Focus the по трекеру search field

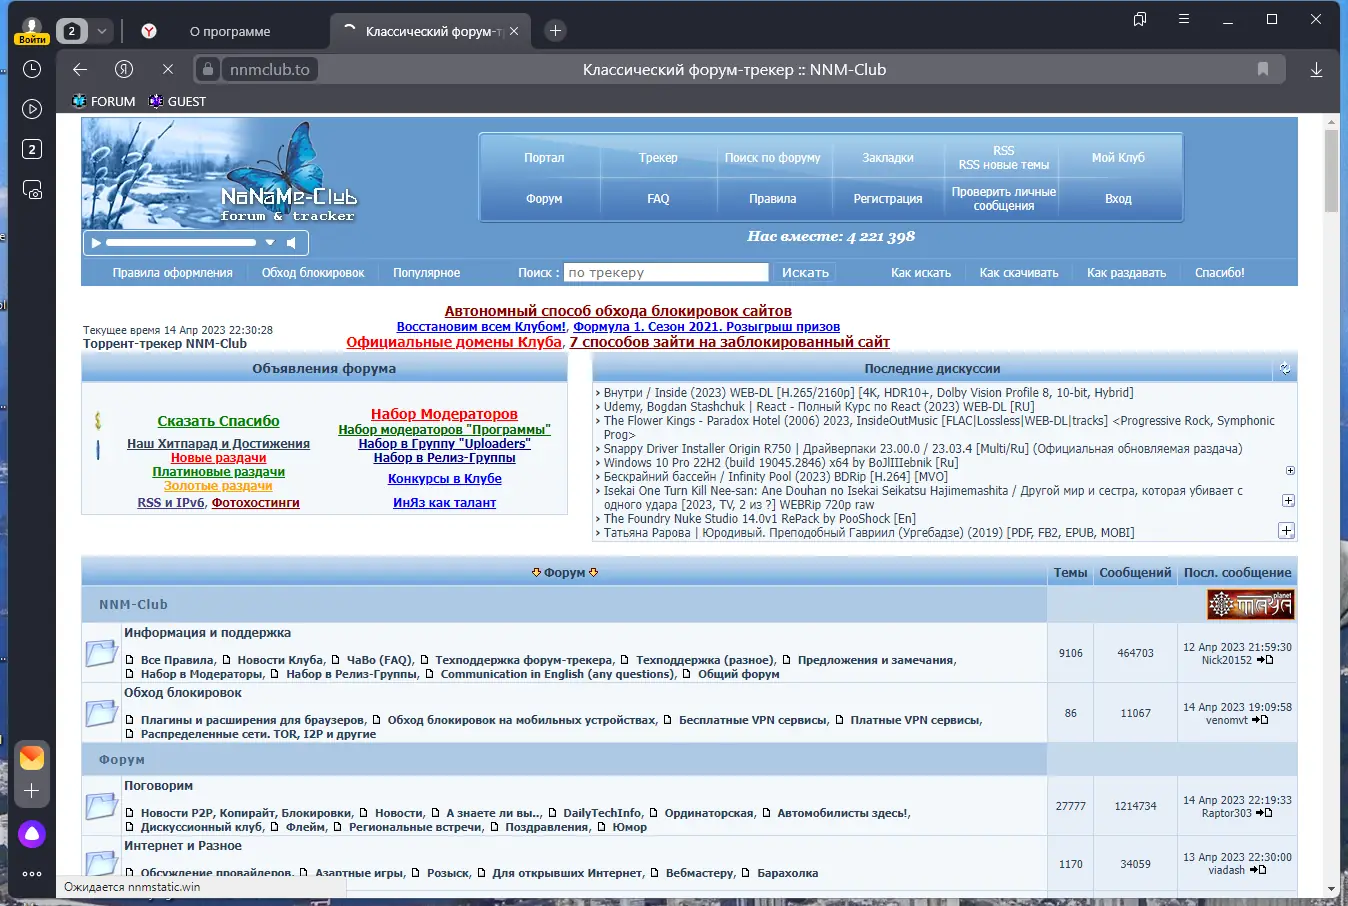point(666,273)
